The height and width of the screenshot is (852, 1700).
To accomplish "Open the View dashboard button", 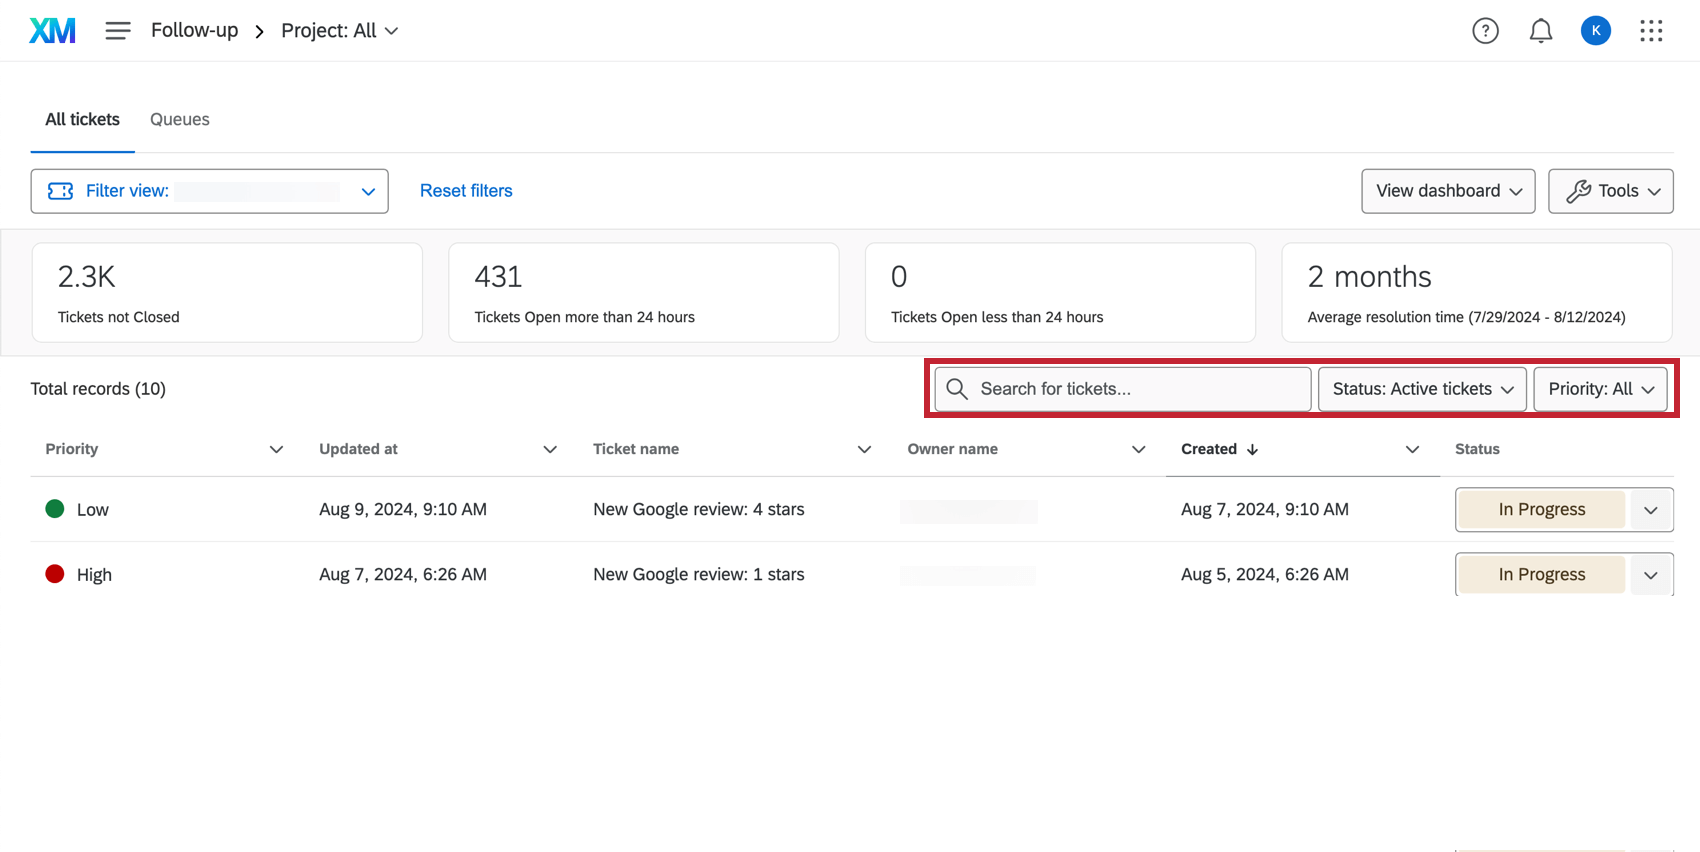I will (x=1447, y=191).
